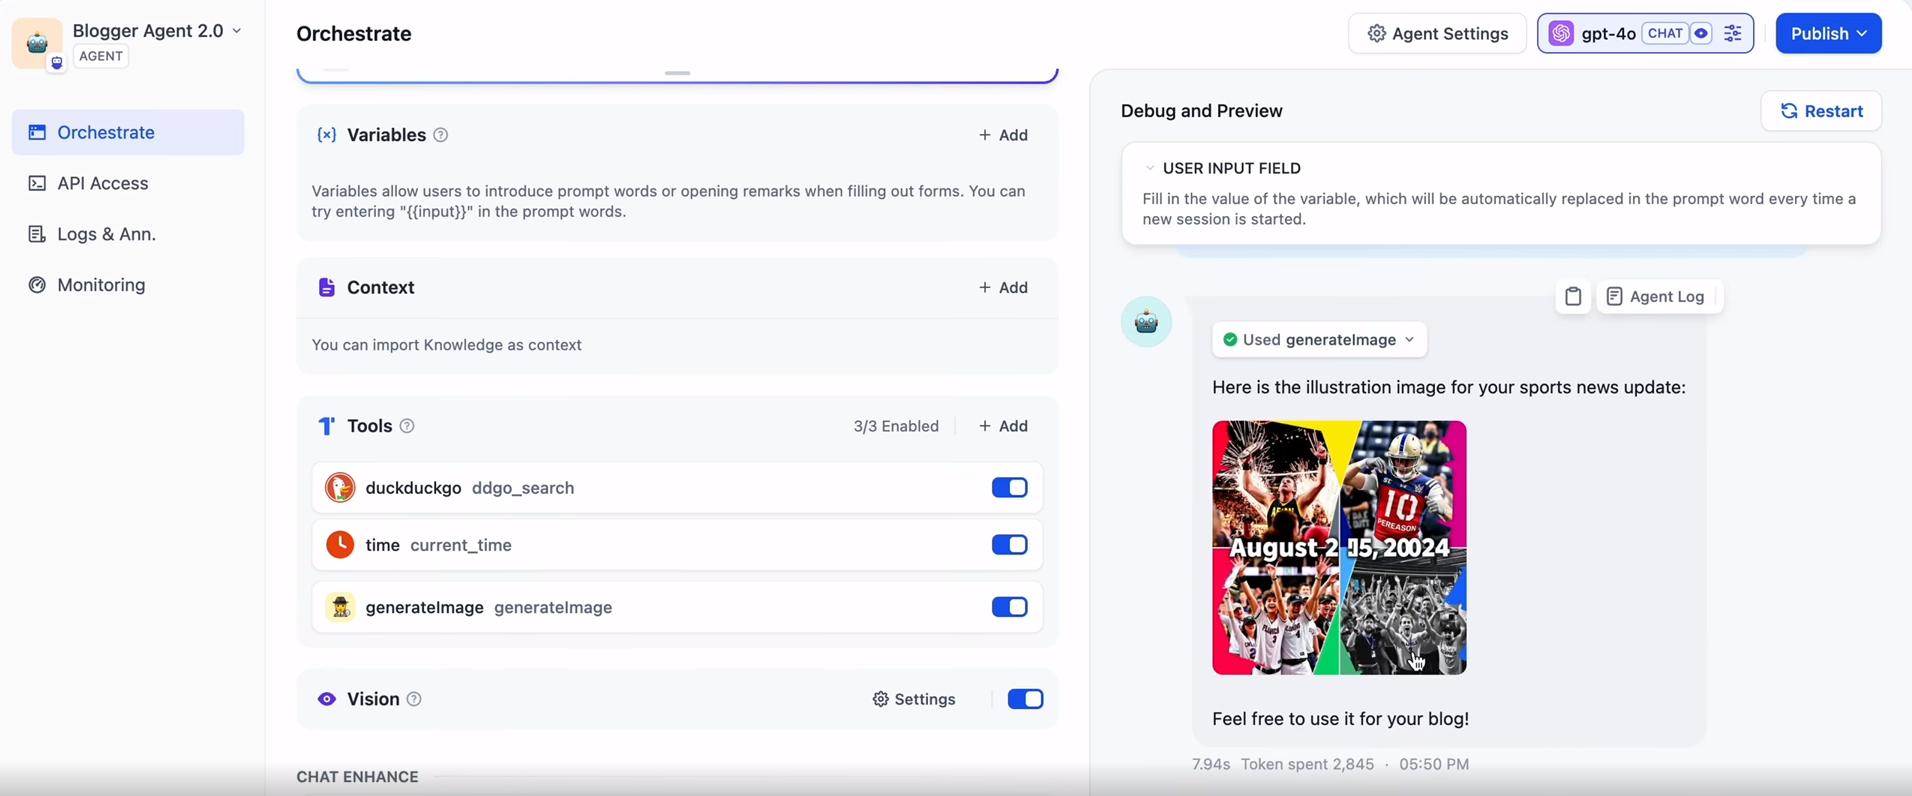1912x796 pixels.
Task: Disable the duckduckgo ddgo_search tool toggle
Action: coord(1009,488)
